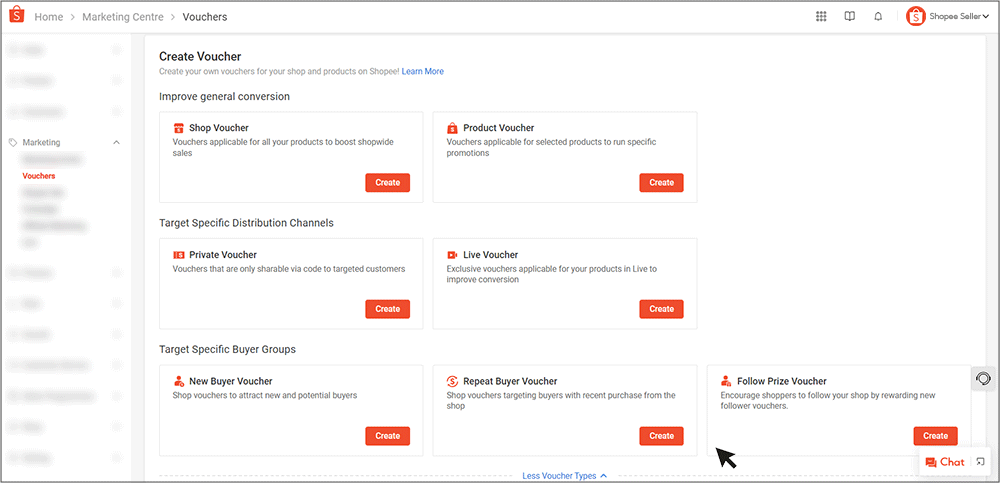Screen dimensions: 1000x483
Task: Click the Repeat Buyer Voucher title
Action: pos(510,382)
